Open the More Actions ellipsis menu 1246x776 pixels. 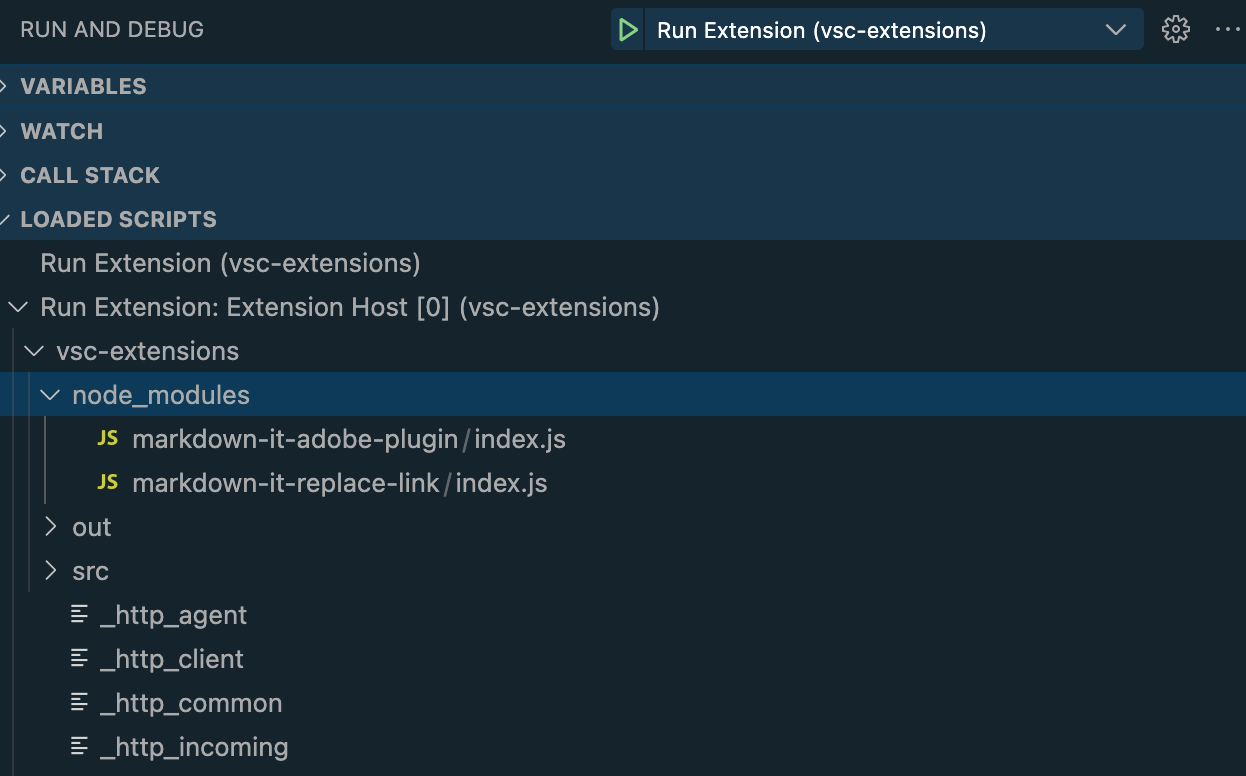tap(1227, 30)
